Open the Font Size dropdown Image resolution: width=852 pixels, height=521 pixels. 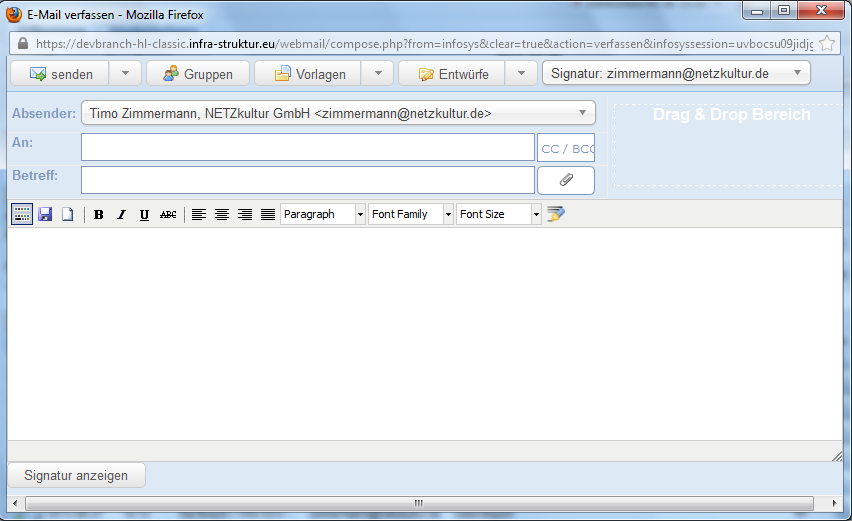click(x=499, y=214)
